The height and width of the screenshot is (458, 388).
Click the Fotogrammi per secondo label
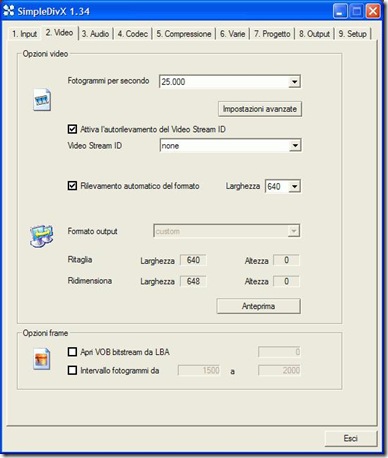pos(108,81)
